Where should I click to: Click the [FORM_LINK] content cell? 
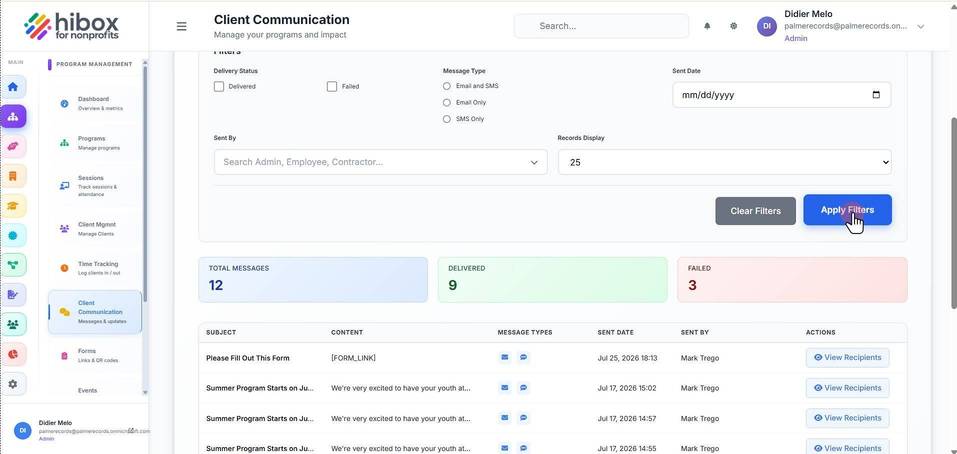(x=353, y=358)
